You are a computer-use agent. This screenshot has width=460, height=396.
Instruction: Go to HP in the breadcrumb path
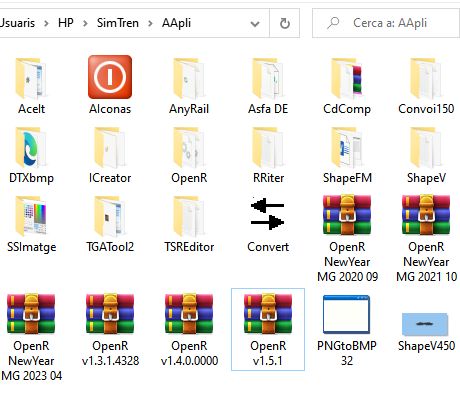(66, 23)
